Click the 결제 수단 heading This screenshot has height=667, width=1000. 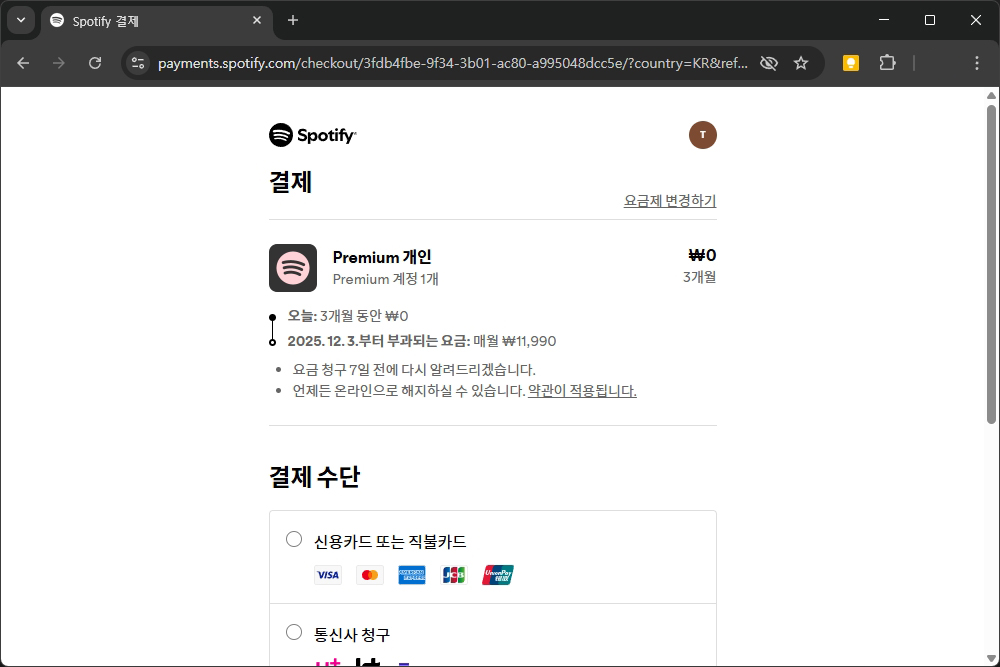(314, 477)
